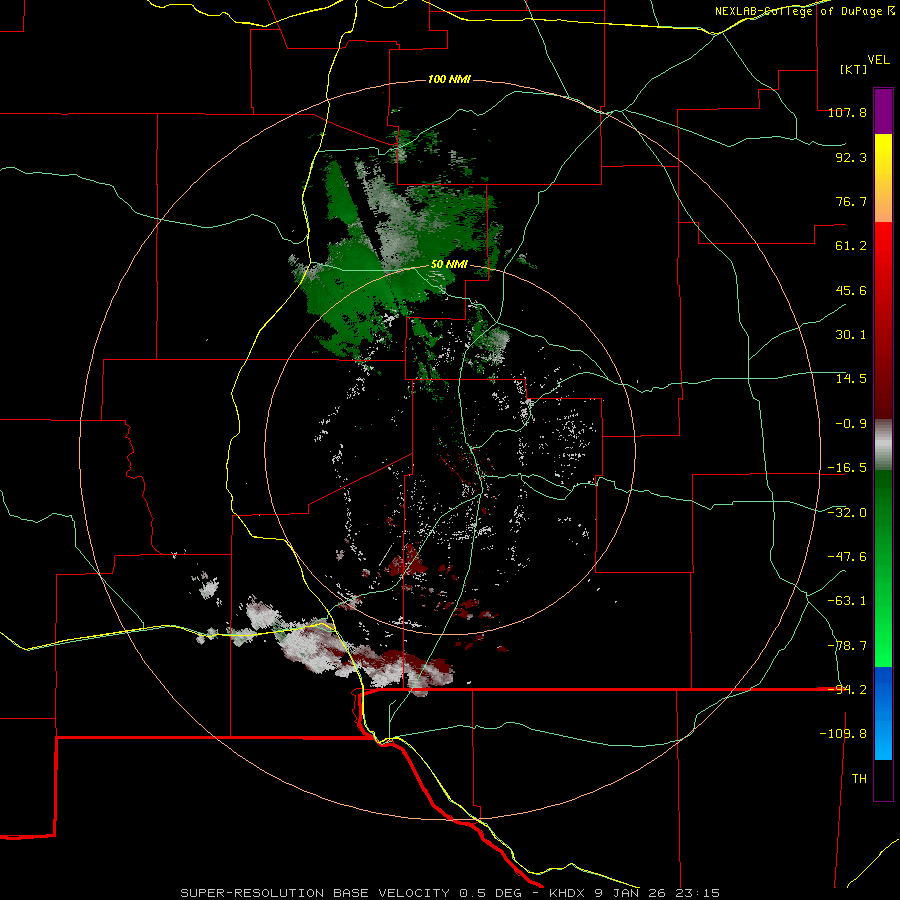Click the -63.1 value on velocity scale
Viewport: 900px width, 900px height.
[847, 600]
